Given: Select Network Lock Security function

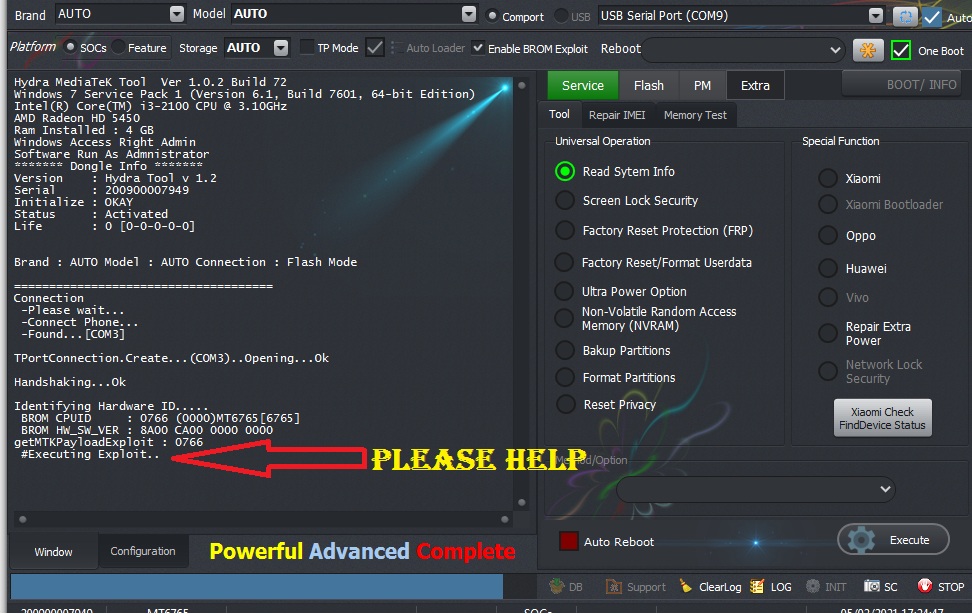Looking at the screenshot, I should (828, 372).
